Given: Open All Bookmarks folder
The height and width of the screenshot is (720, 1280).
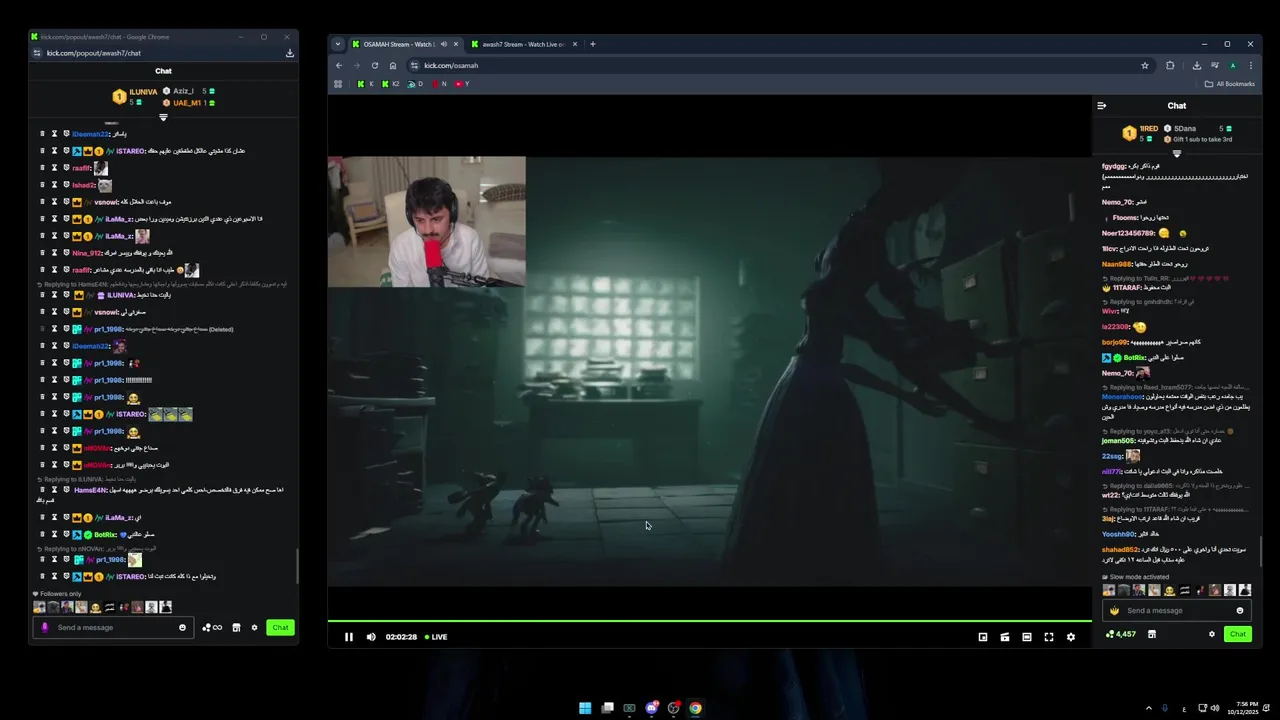Looking at the screenshot, I should (1230, 84).
